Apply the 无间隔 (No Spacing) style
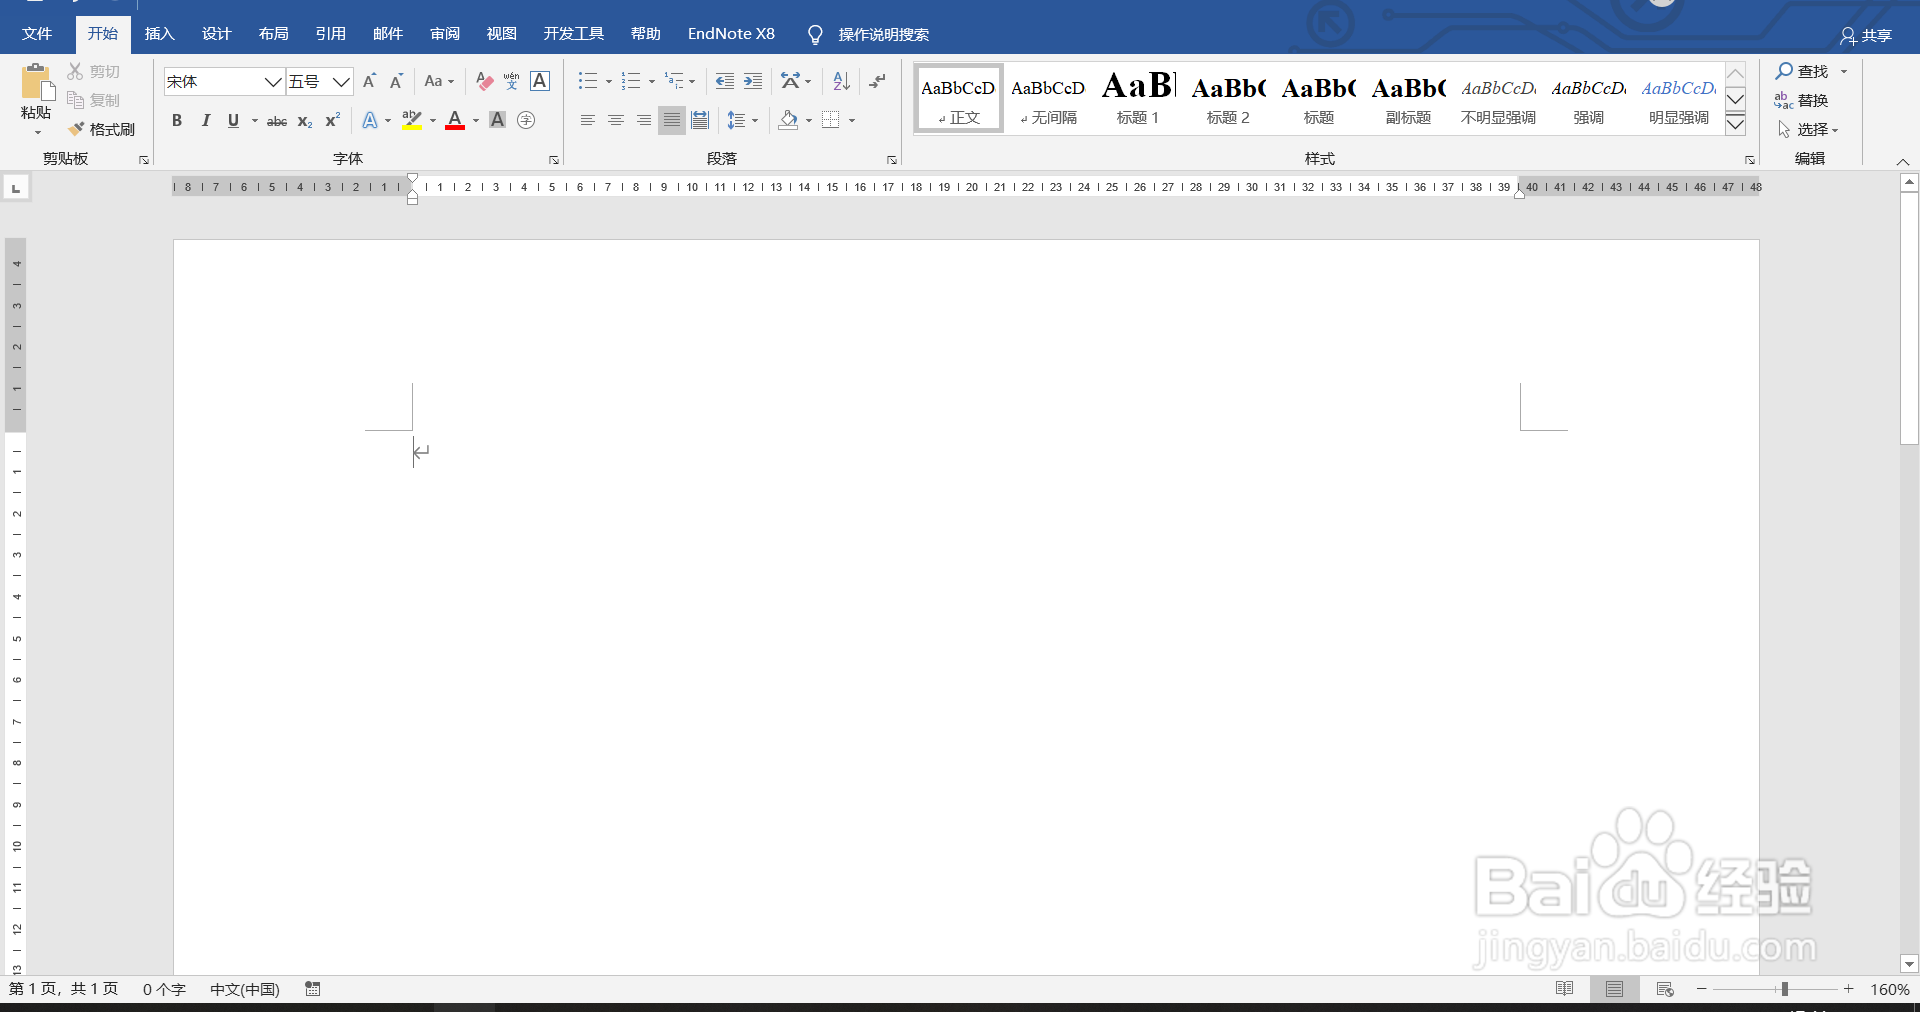 click(x=1048, y=98)
